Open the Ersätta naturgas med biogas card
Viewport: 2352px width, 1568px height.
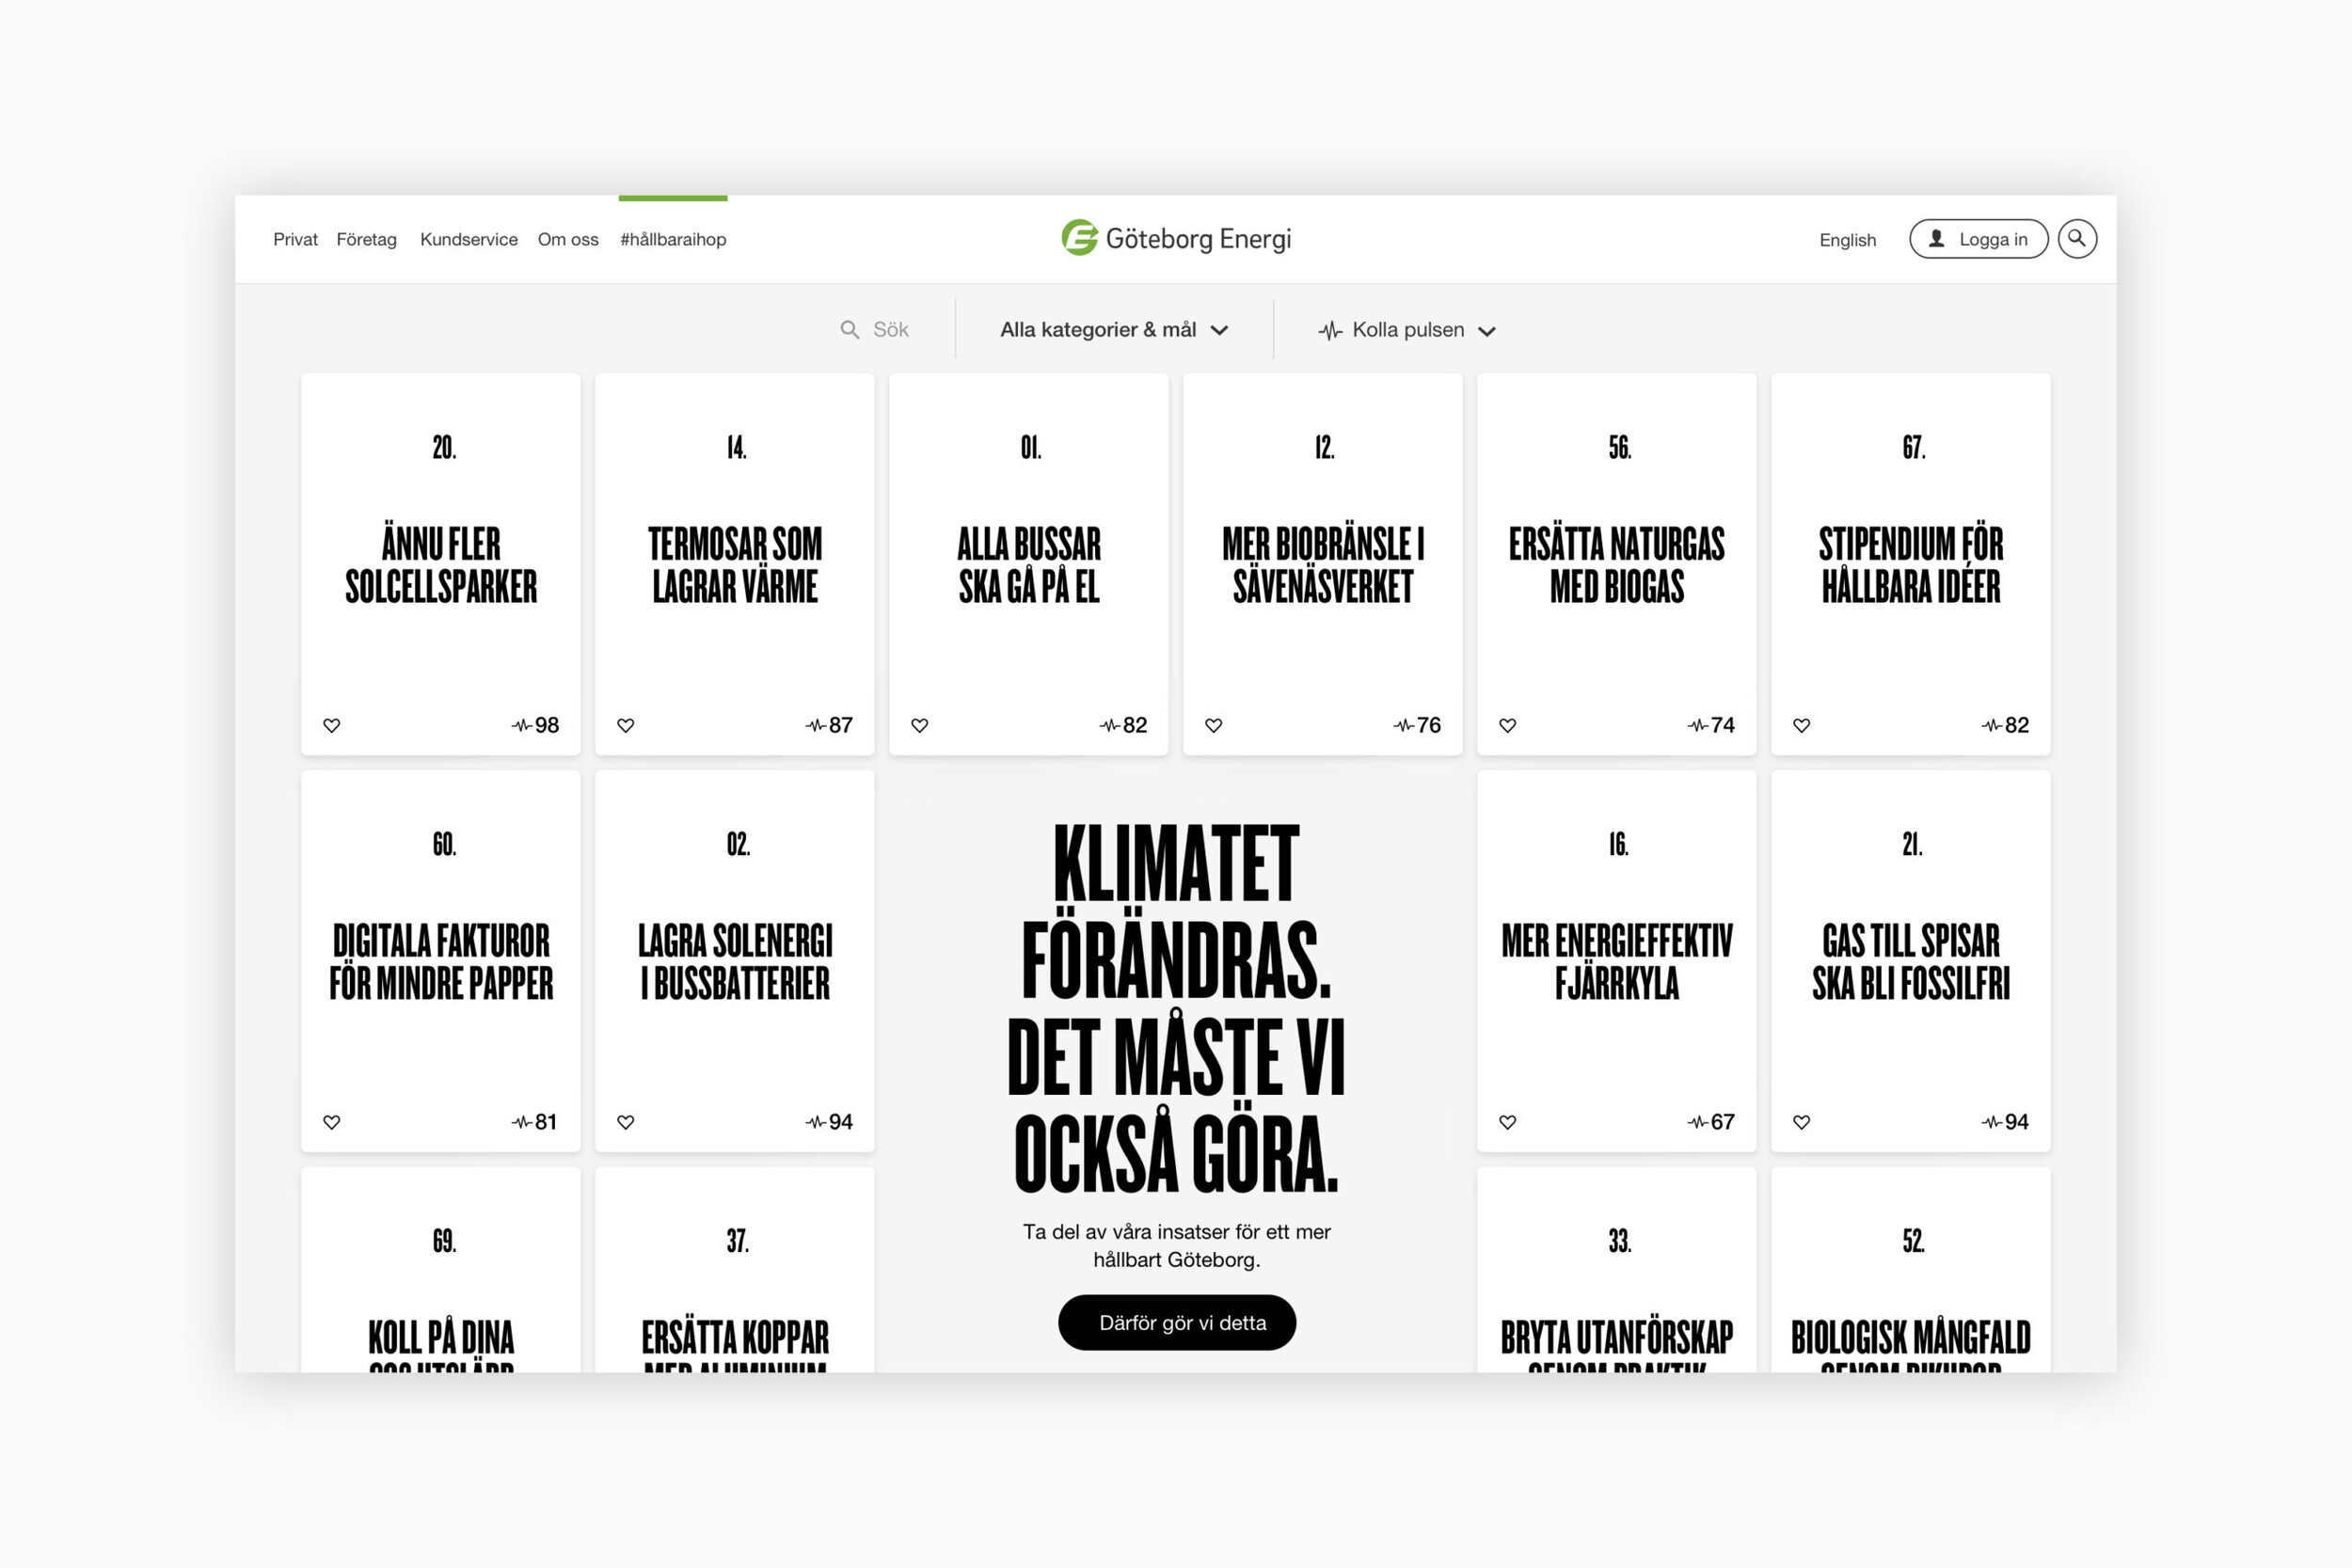[x=1616, y=565]
